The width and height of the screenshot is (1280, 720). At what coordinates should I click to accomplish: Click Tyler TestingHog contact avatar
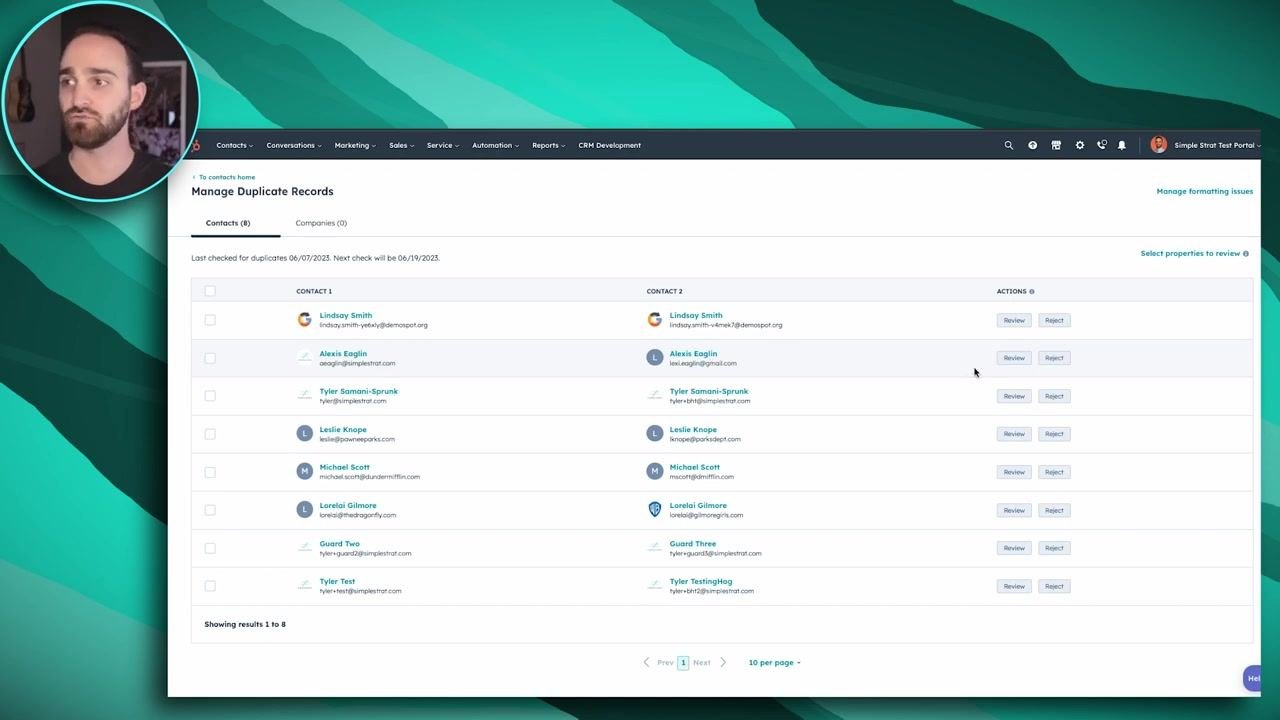654,586
